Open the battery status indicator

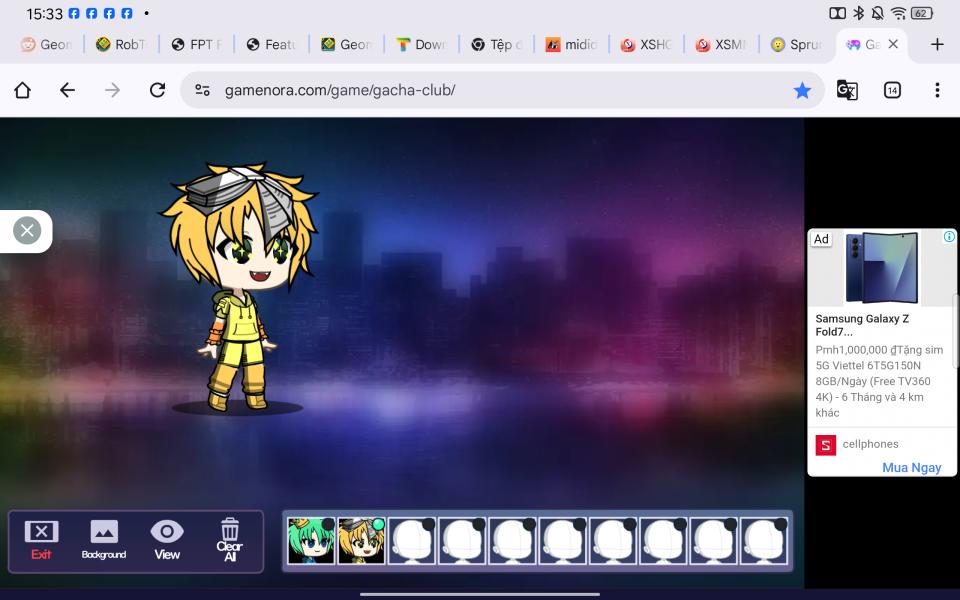(921, 13)
